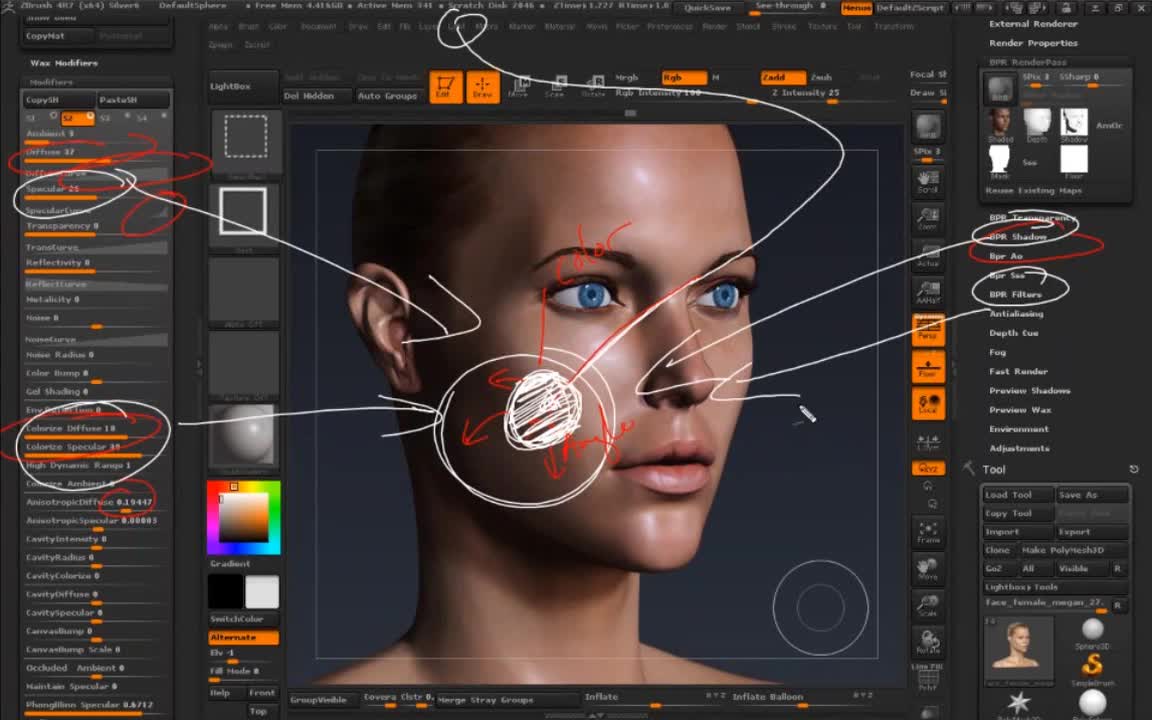Select the Scale transform tool
The width and height of the screenshot is (1152, 720).
[555, 87]
